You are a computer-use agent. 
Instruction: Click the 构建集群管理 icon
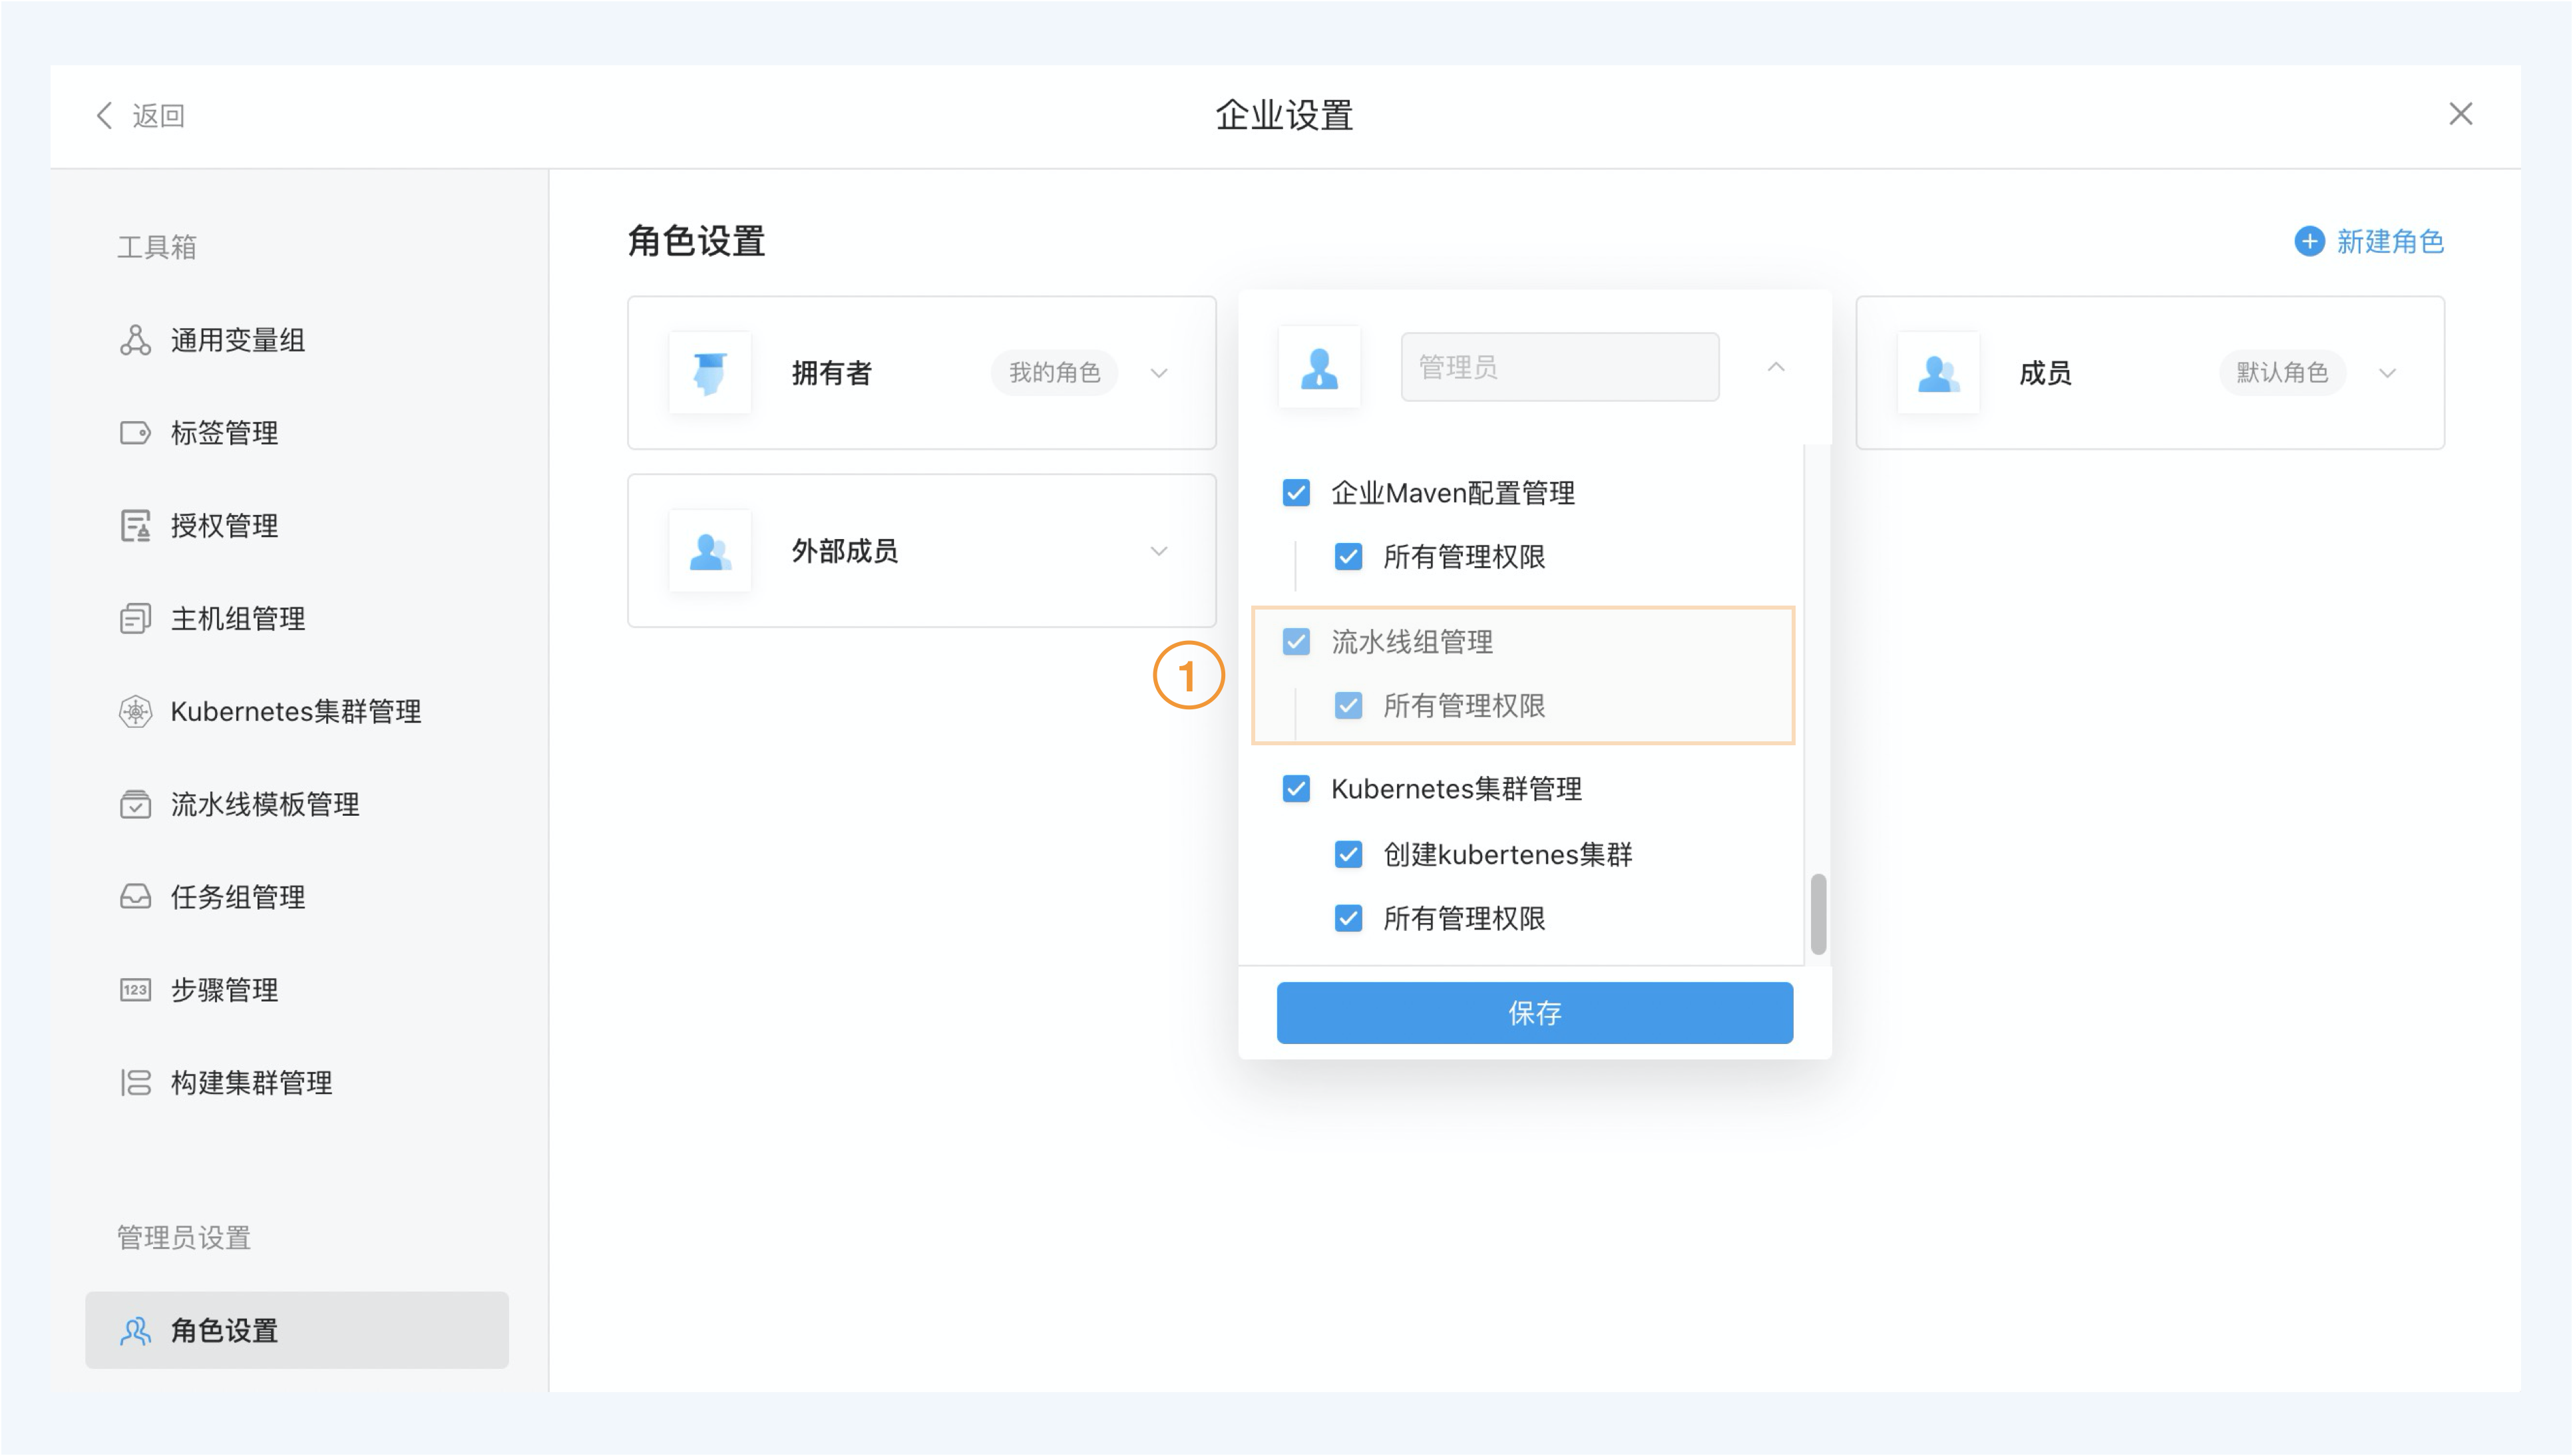coord(135,1083)
